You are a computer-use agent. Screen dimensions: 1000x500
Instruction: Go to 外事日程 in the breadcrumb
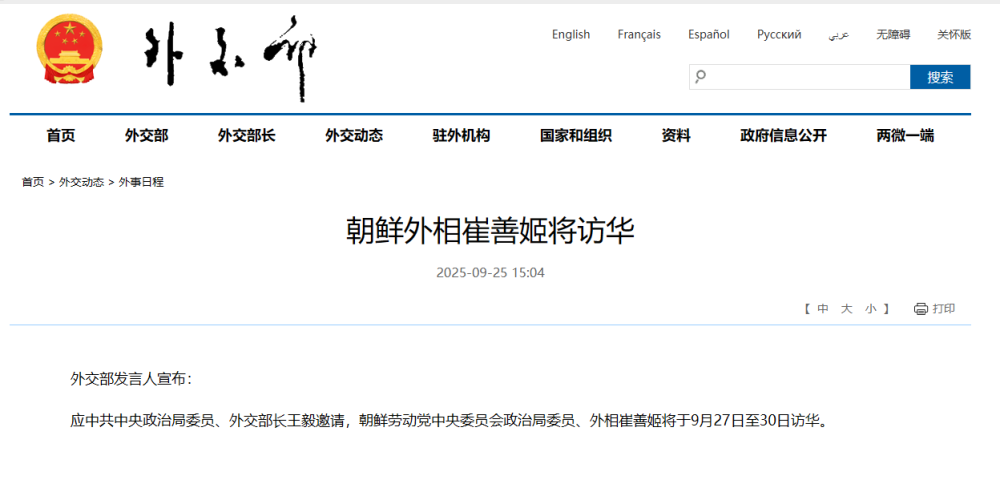coord(141,182)
